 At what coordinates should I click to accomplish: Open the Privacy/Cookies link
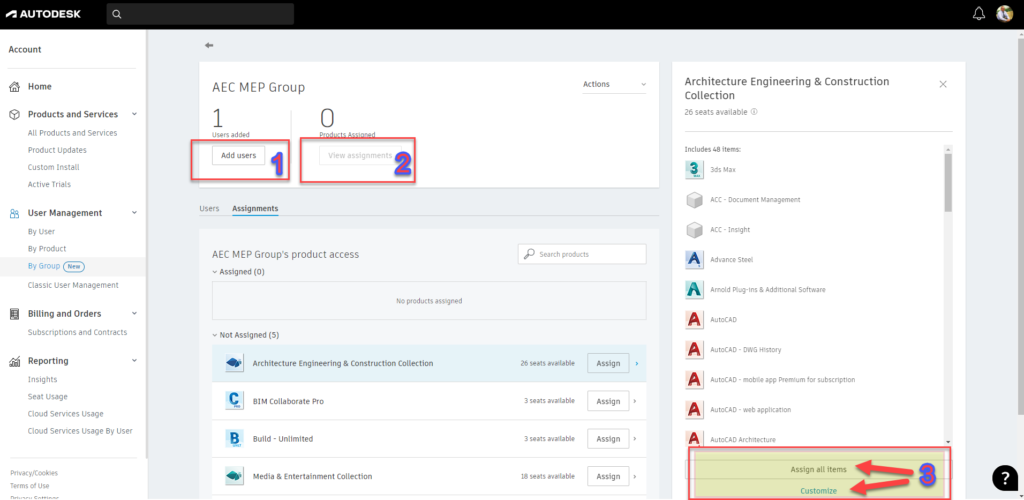(x=34, y=473)
